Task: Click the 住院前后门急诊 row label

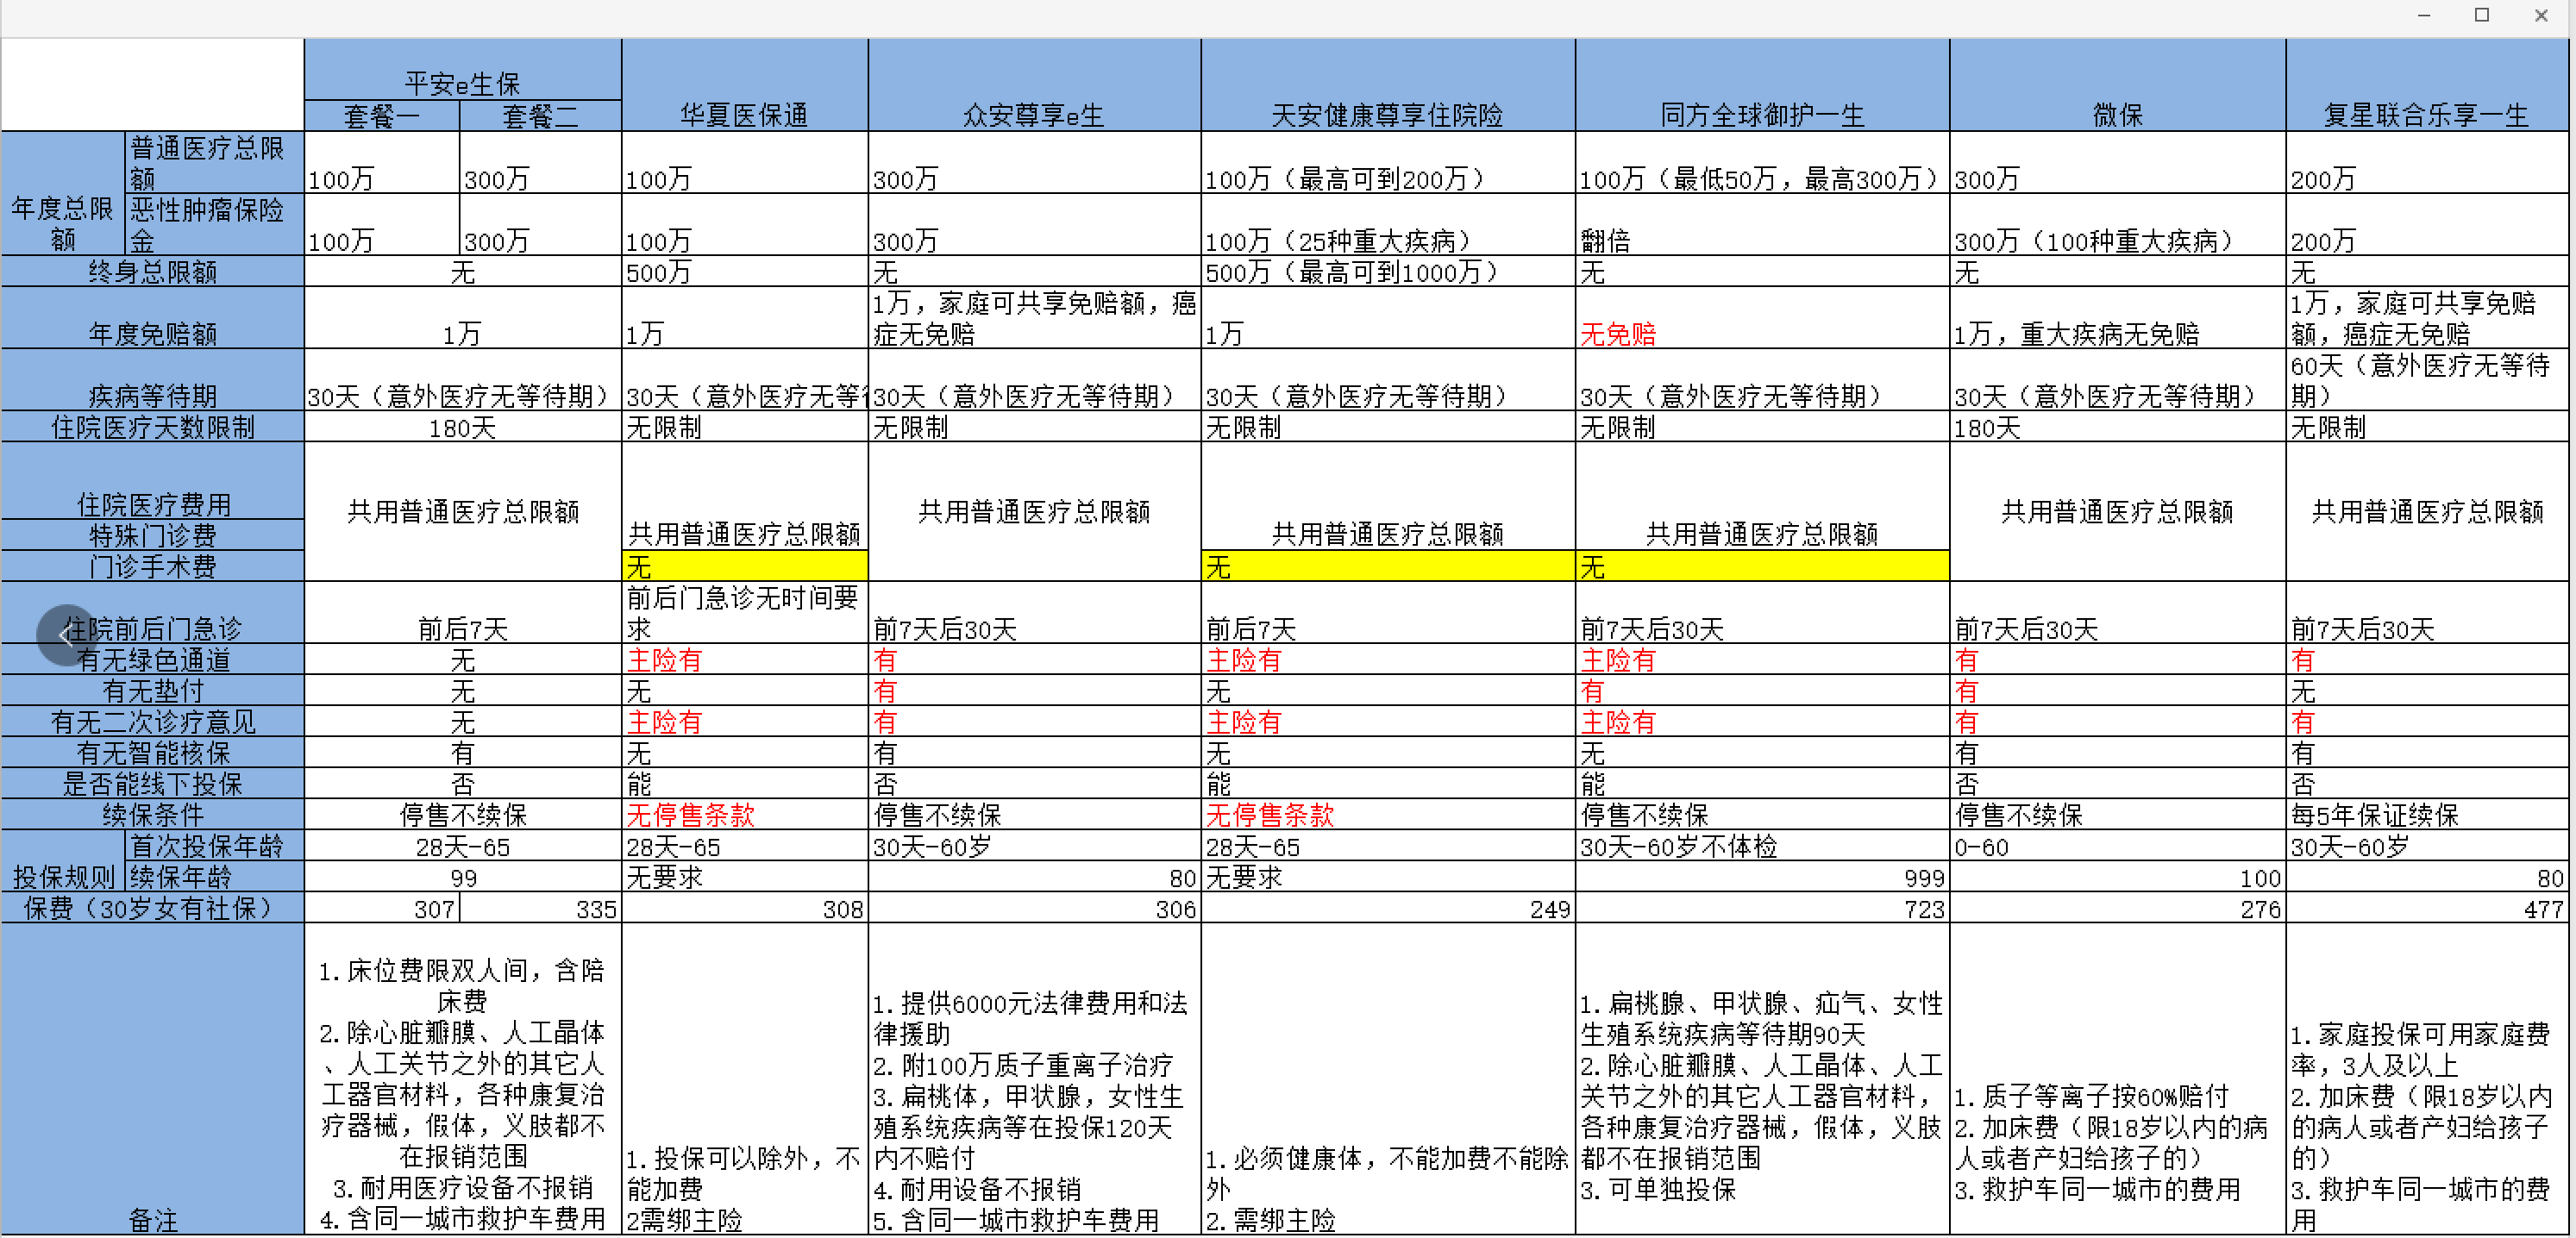Action: [x=152, y=612]
